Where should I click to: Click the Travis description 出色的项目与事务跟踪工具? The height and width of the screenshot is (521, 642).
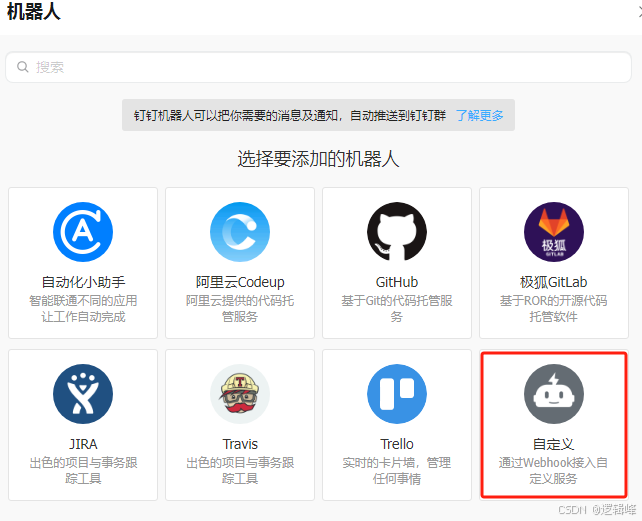click(x=240, y=470)
